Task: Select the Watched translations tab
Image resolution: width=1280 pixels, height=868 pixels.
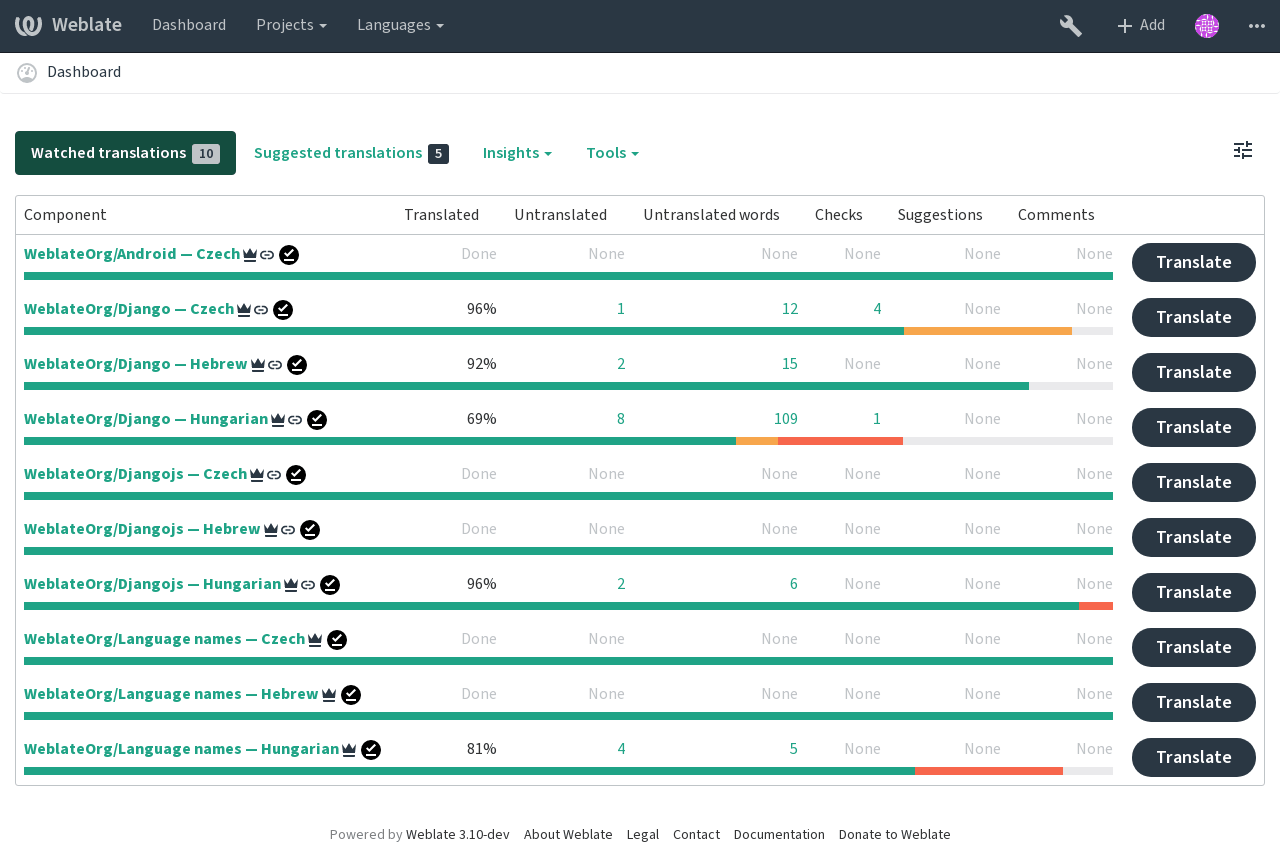Action: coord(125,153)
